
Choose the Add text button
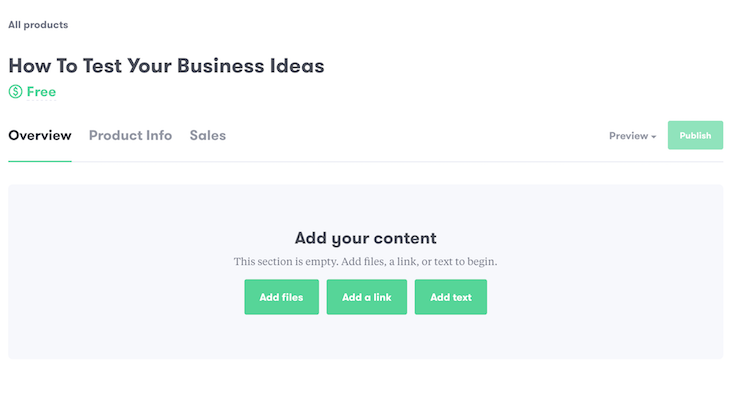click(451, 297)
